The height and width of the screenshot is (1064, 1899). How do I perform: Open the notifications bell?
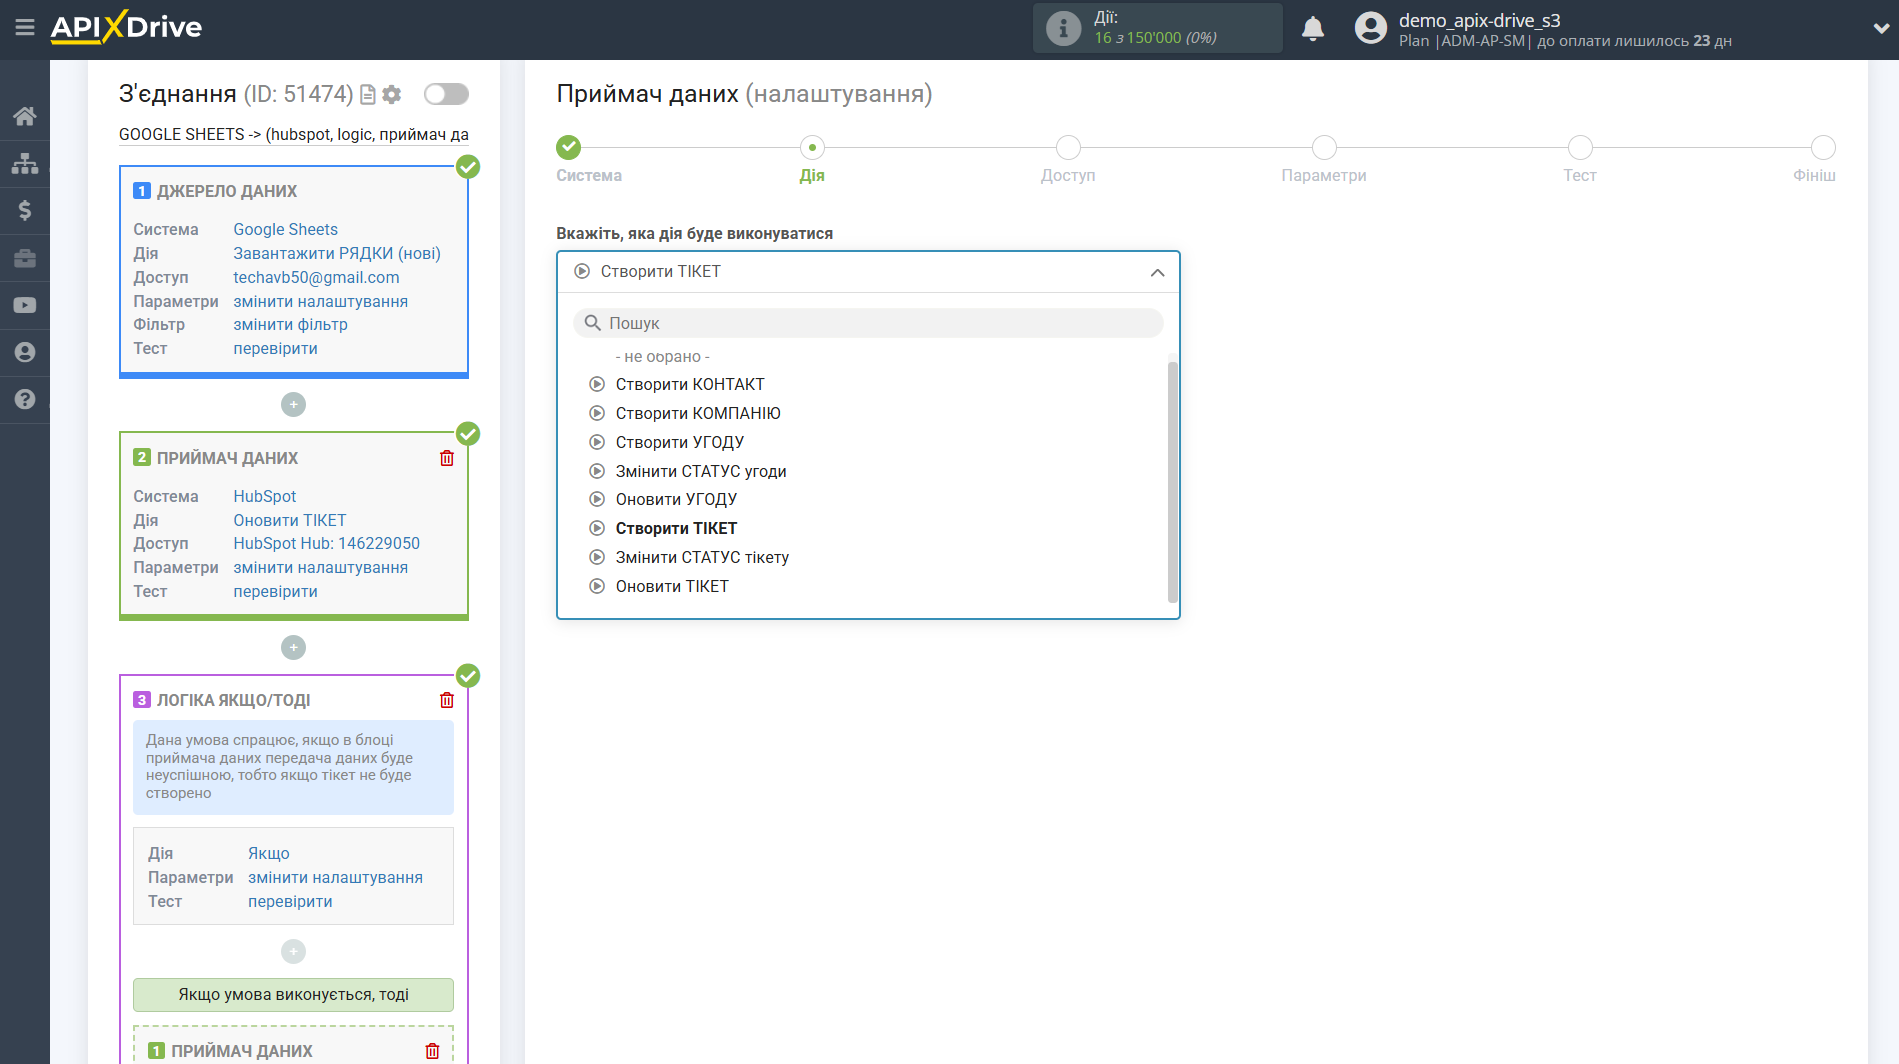pyautogui.click(x=1313, y=29)
